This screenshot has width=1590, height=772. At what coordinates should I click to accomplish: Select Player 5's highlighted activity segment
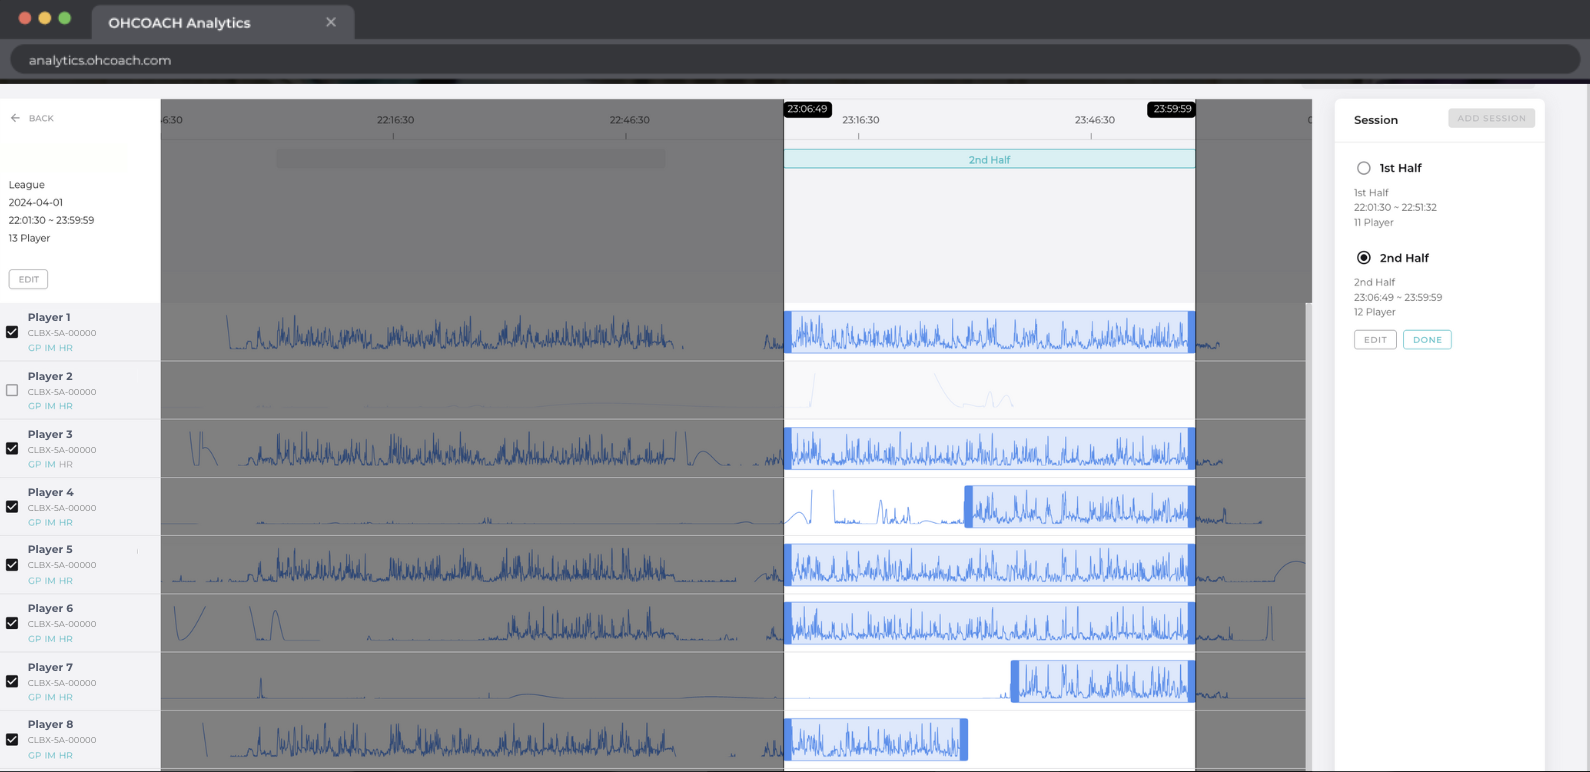(x=989, y=564)
